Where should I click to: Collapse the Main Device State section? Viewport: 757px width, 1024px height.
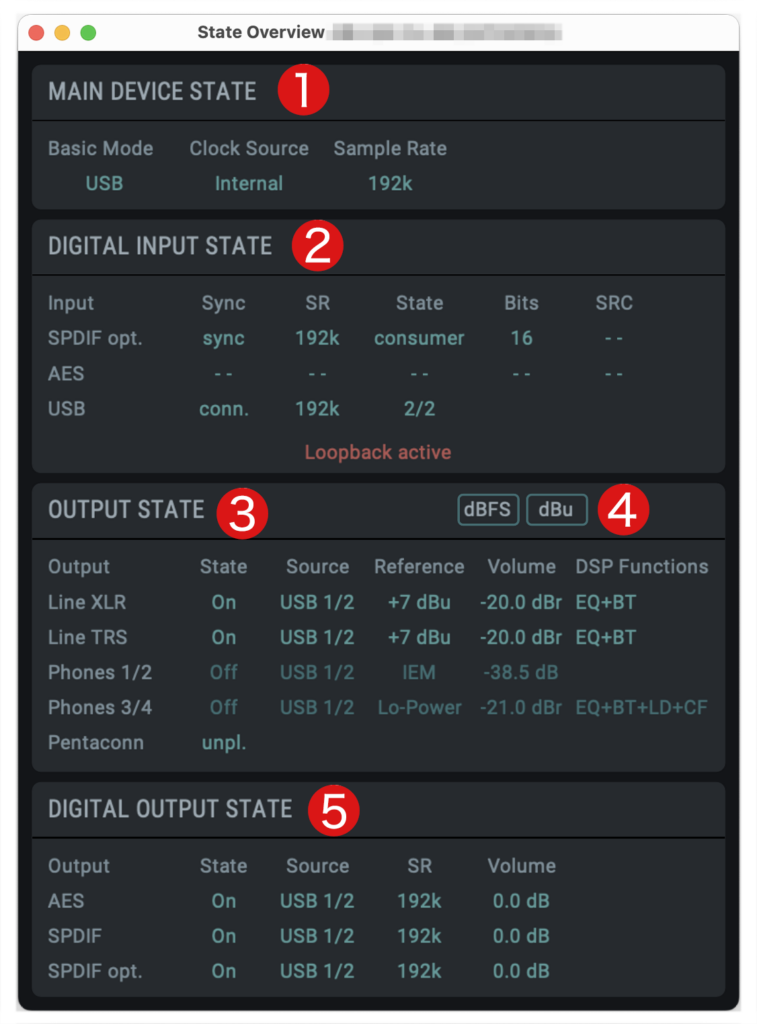151,91
